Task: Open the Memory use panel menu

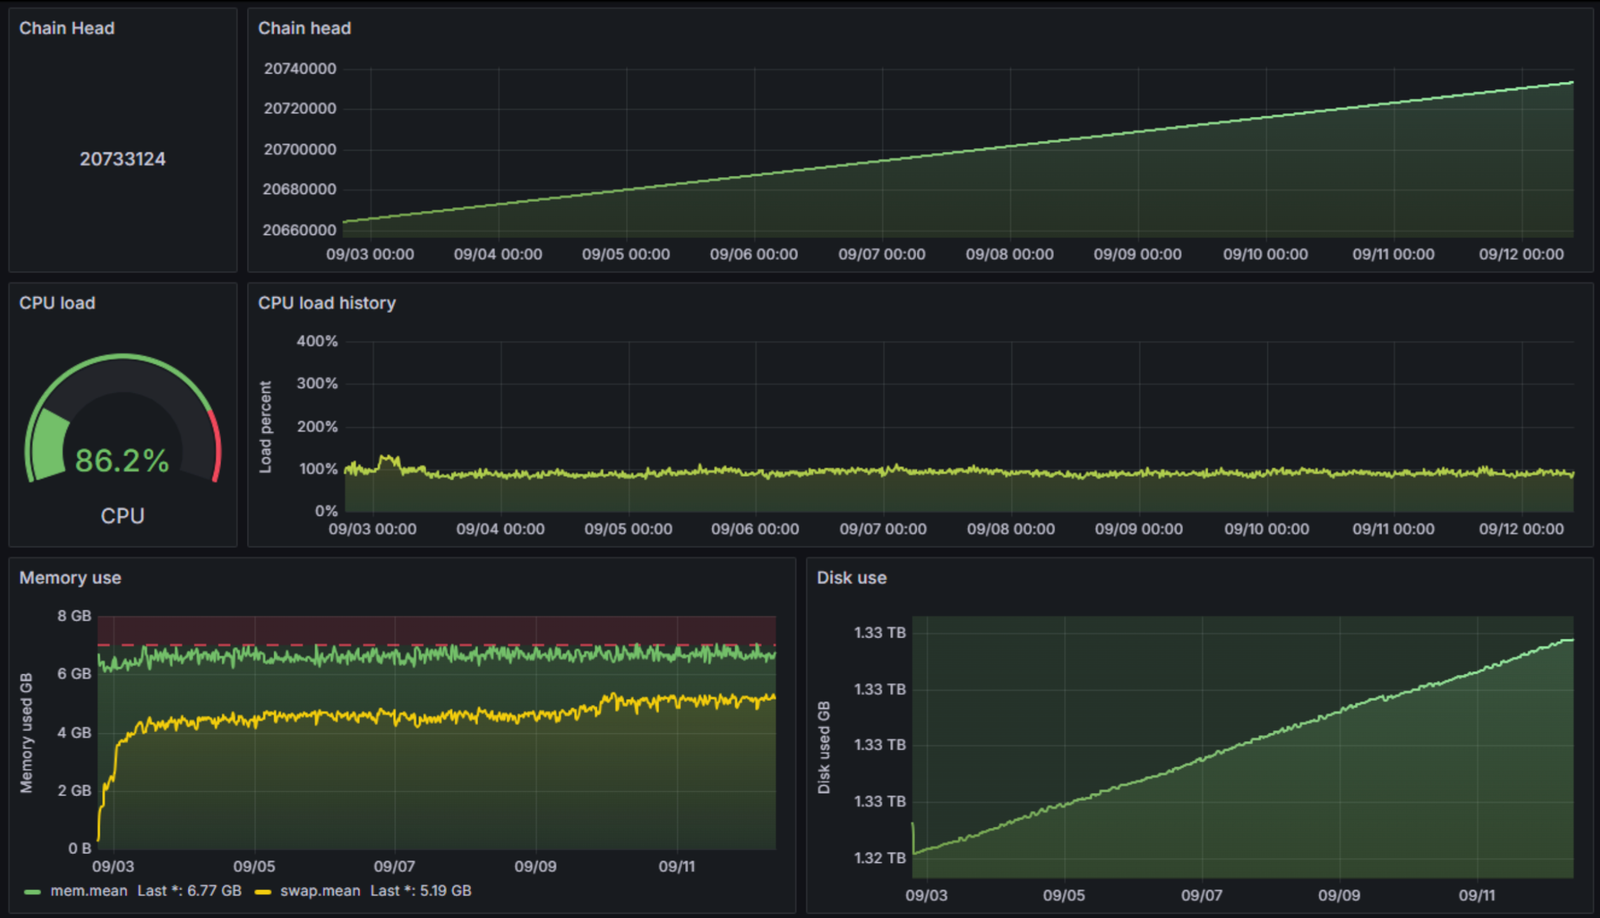Action: tap(70, 577)
